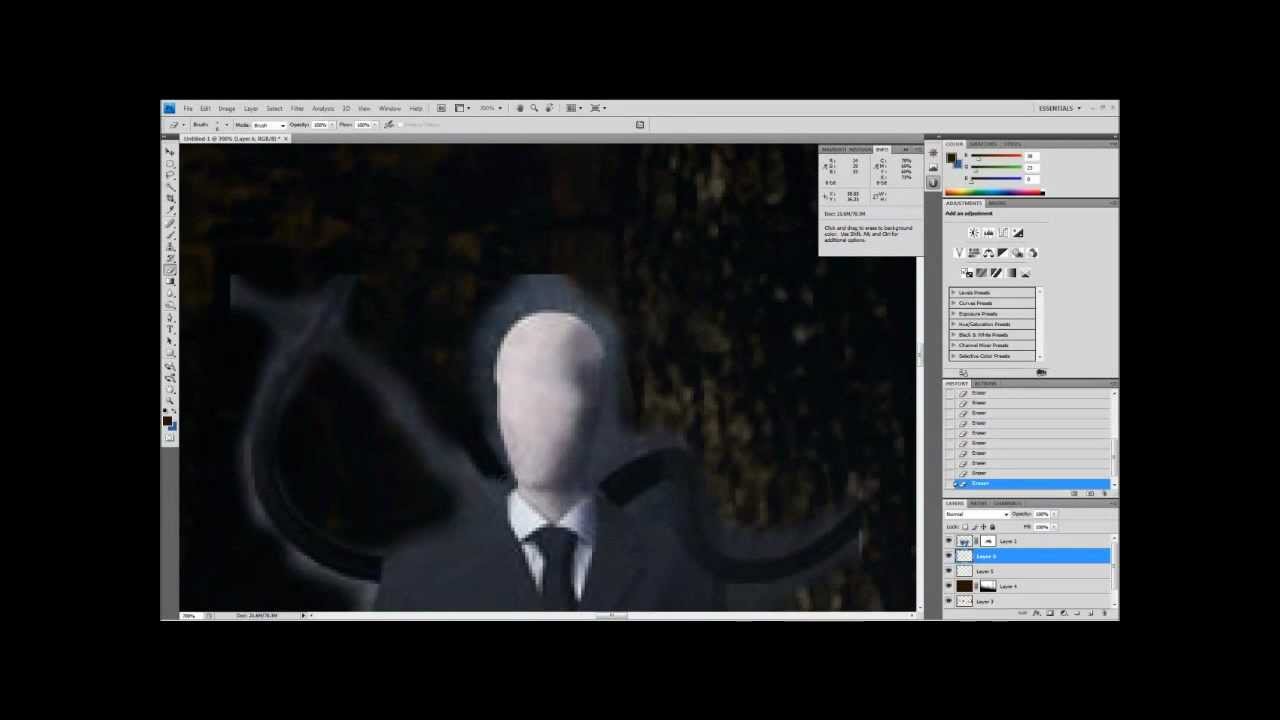Launch Bridge from the application bar
The width and height of the screenshot is (1280, 720).
[440, 108]
